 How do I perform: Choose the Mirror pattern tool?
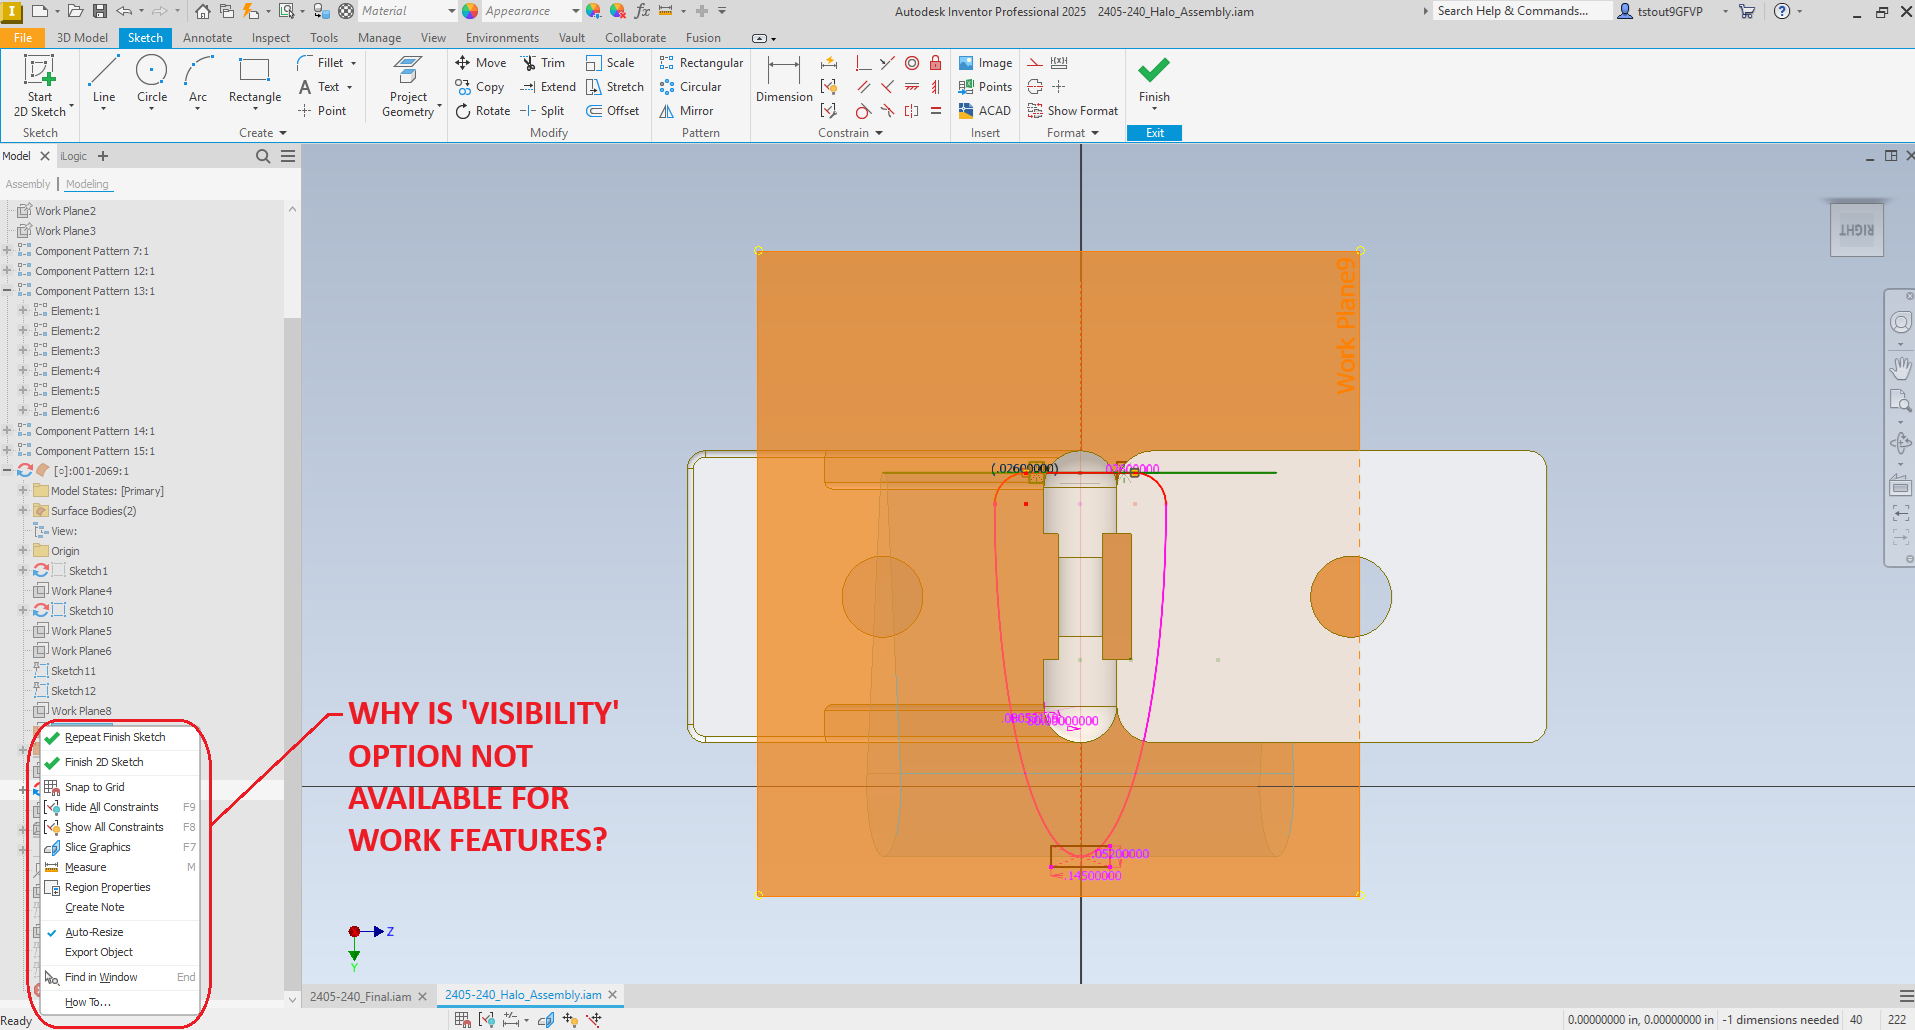(686, 111)
